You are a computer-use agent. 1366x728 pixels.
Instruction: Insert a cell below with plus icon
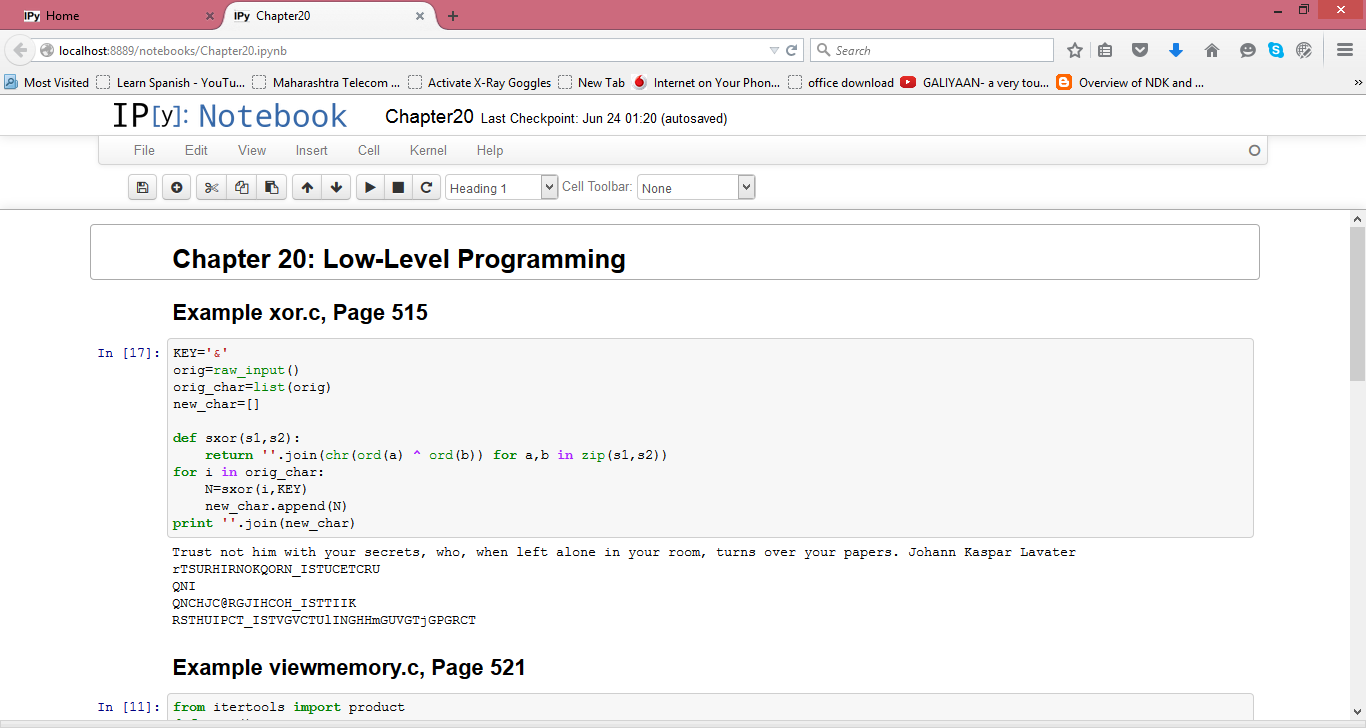pyautogui.click(x=177, y=187)
